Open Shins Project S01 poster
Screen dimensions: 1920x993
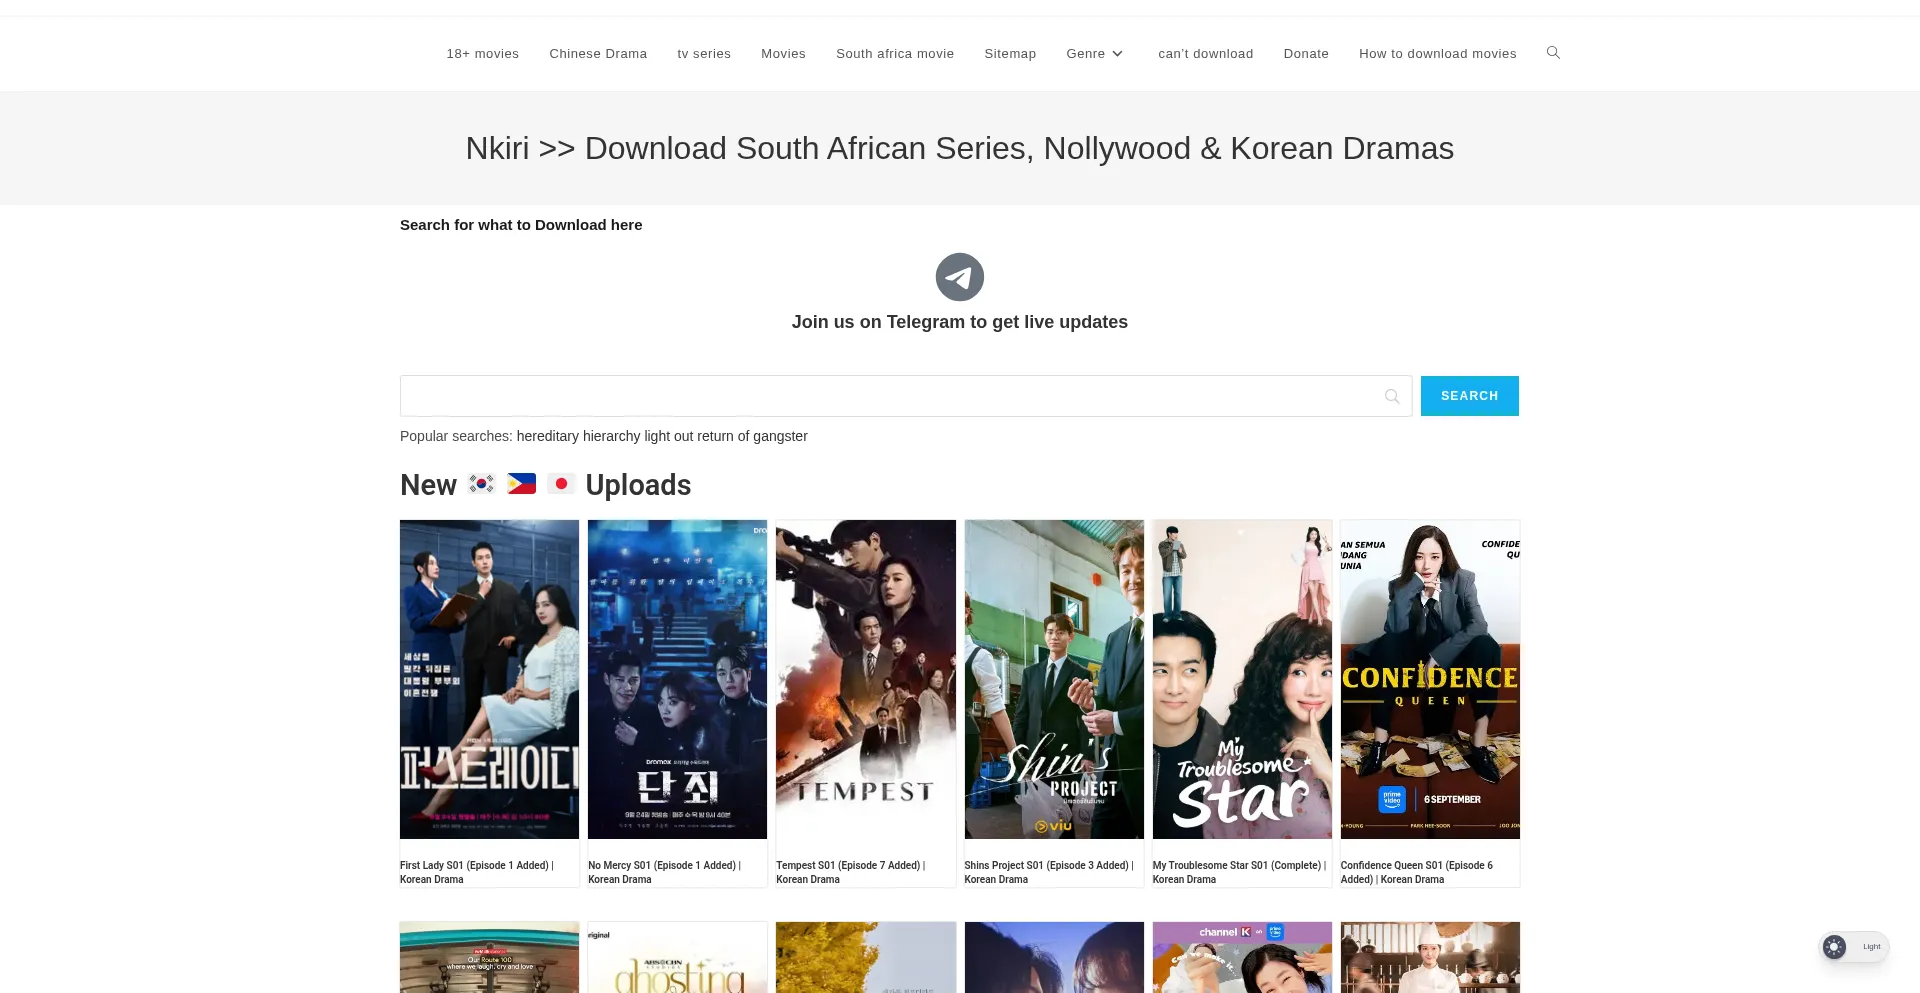1053,679
